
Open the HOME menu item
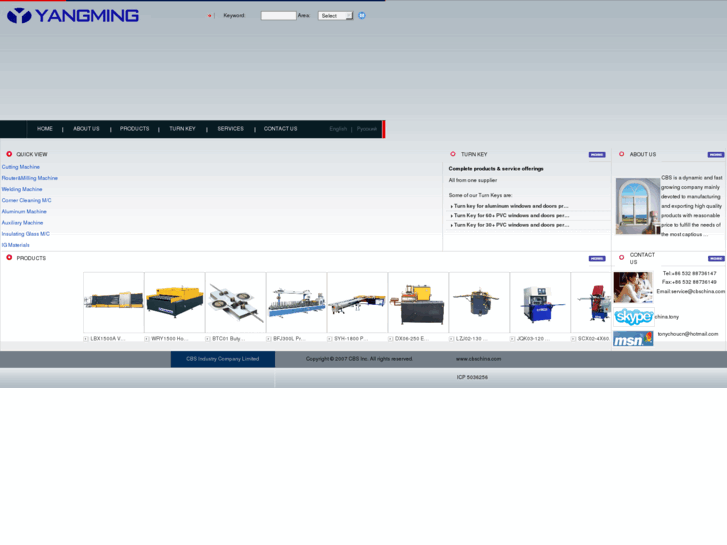point(45,128)
